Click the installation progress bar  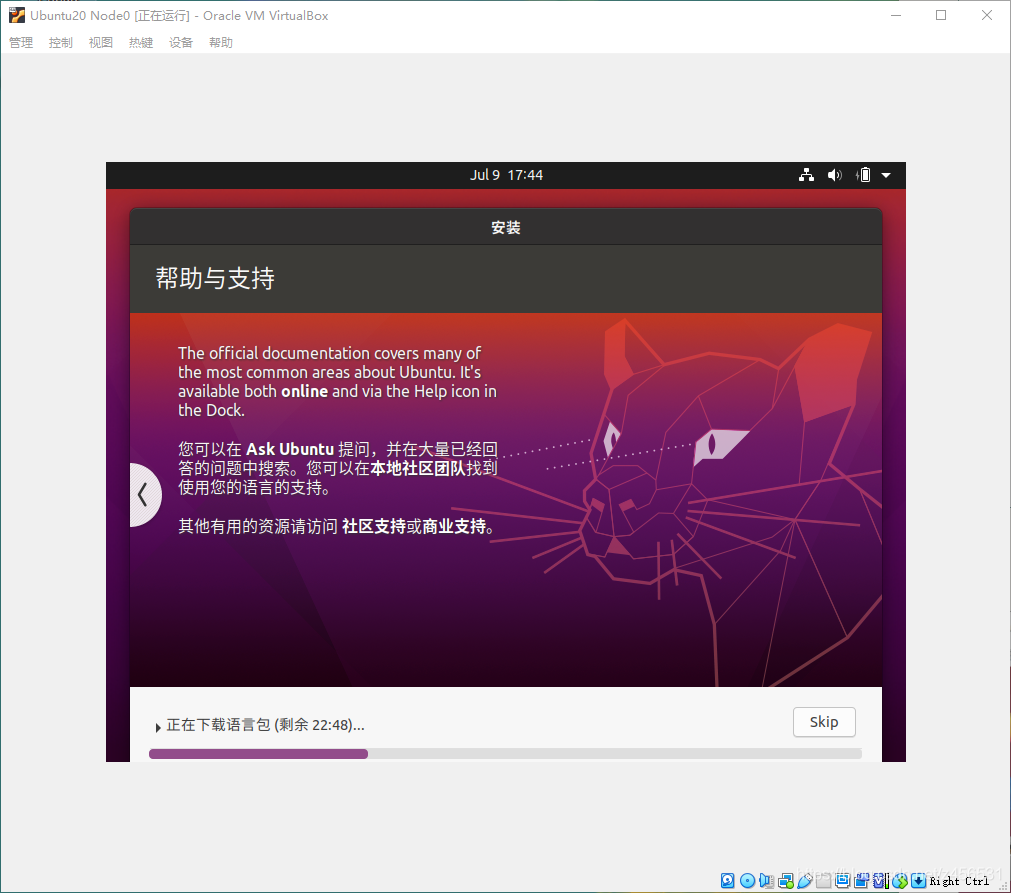506,754
